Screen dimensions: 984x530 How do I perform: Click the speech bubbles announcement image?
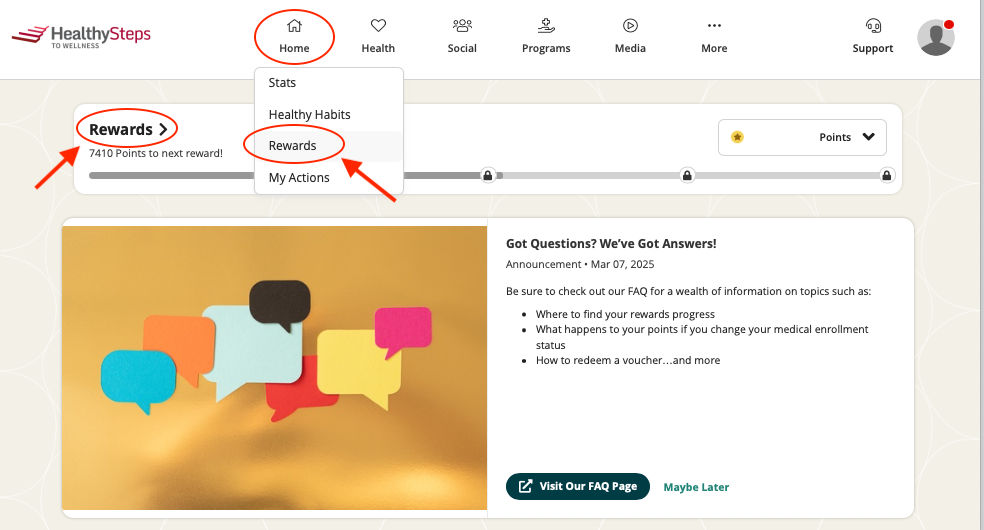(274, 367)
